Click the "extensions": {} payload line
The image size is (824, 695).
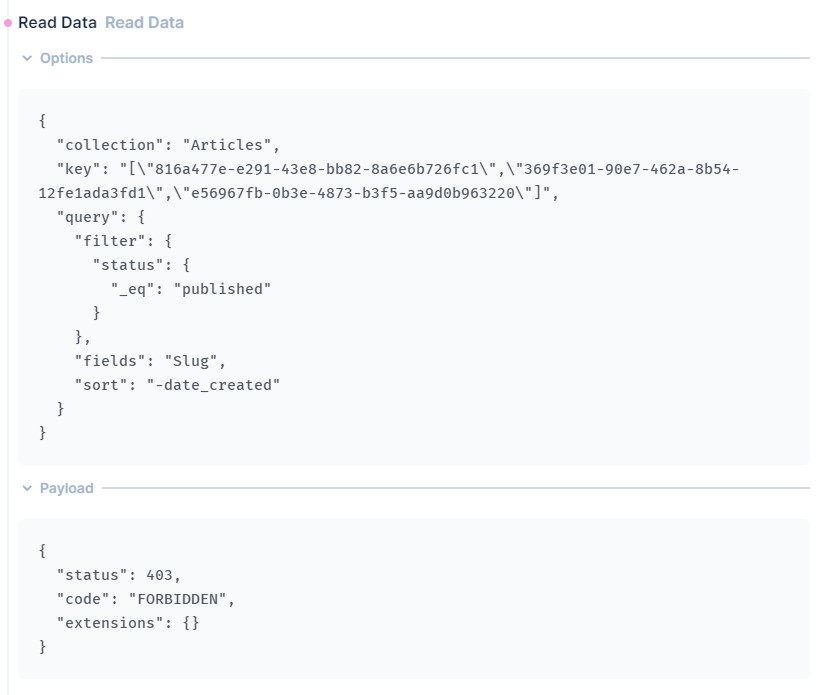pyautogui.click(x=128, y=623)
